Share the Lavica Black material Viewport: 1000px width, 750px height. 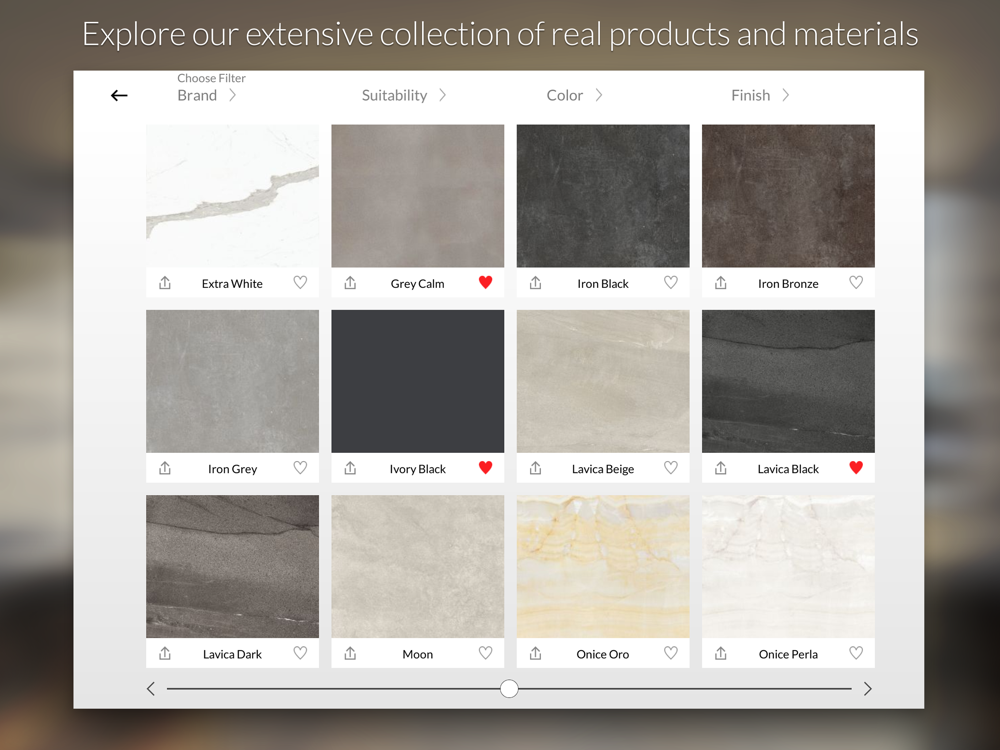(721, 468)
